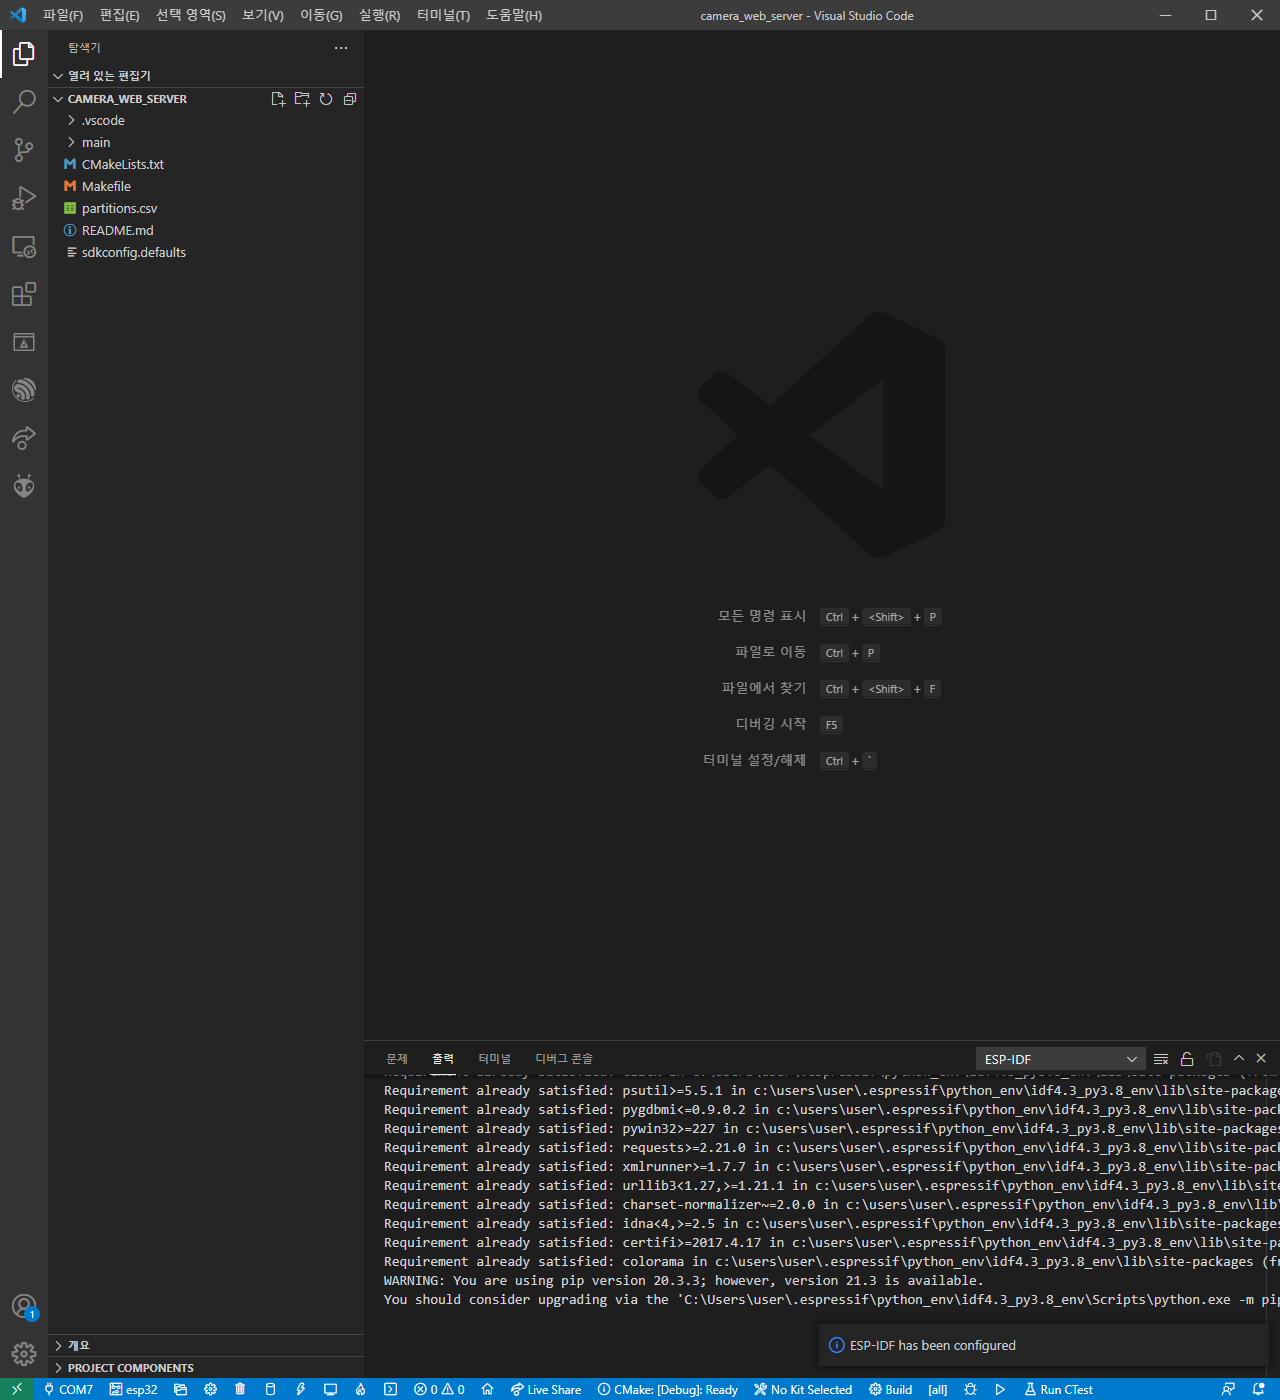Click the ESP-IDF current project folder icon
Image resolution: width=1280 pixels, height=1400 pixels.
pyautogui.click(x=180, y=1389)
